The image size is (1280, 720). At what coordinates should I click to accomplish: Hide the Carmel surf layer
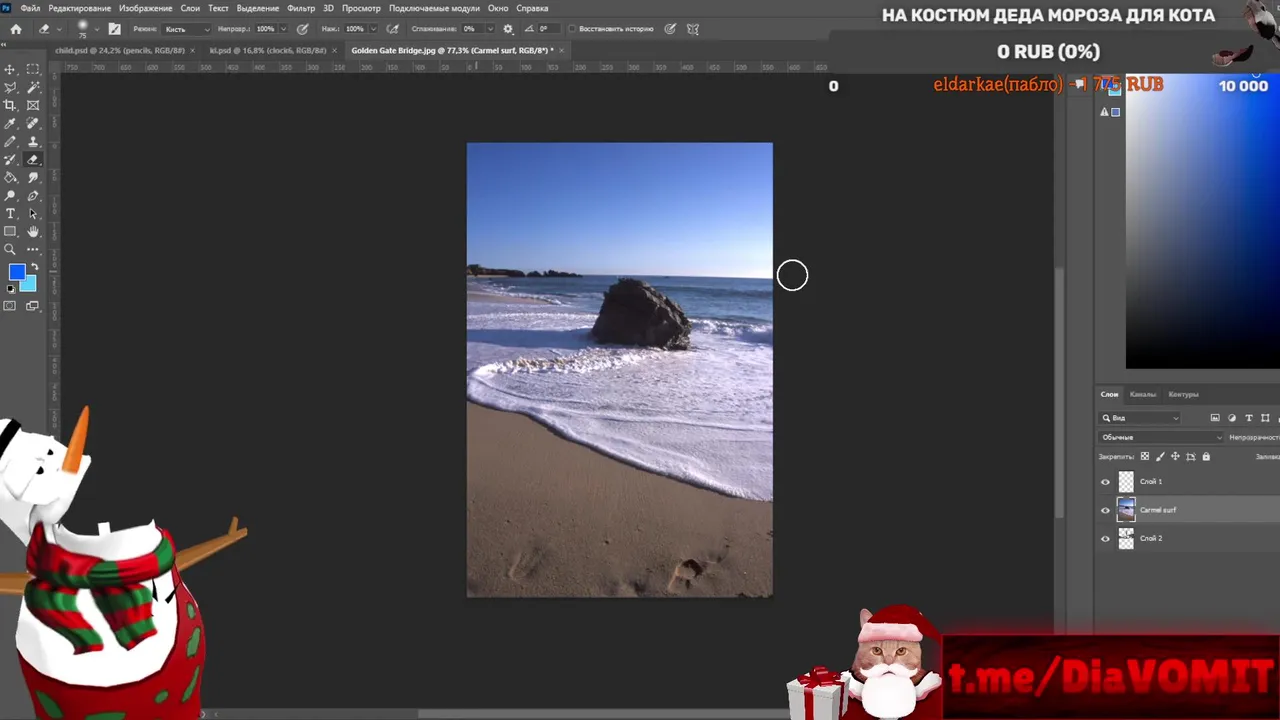point(1105,510)
